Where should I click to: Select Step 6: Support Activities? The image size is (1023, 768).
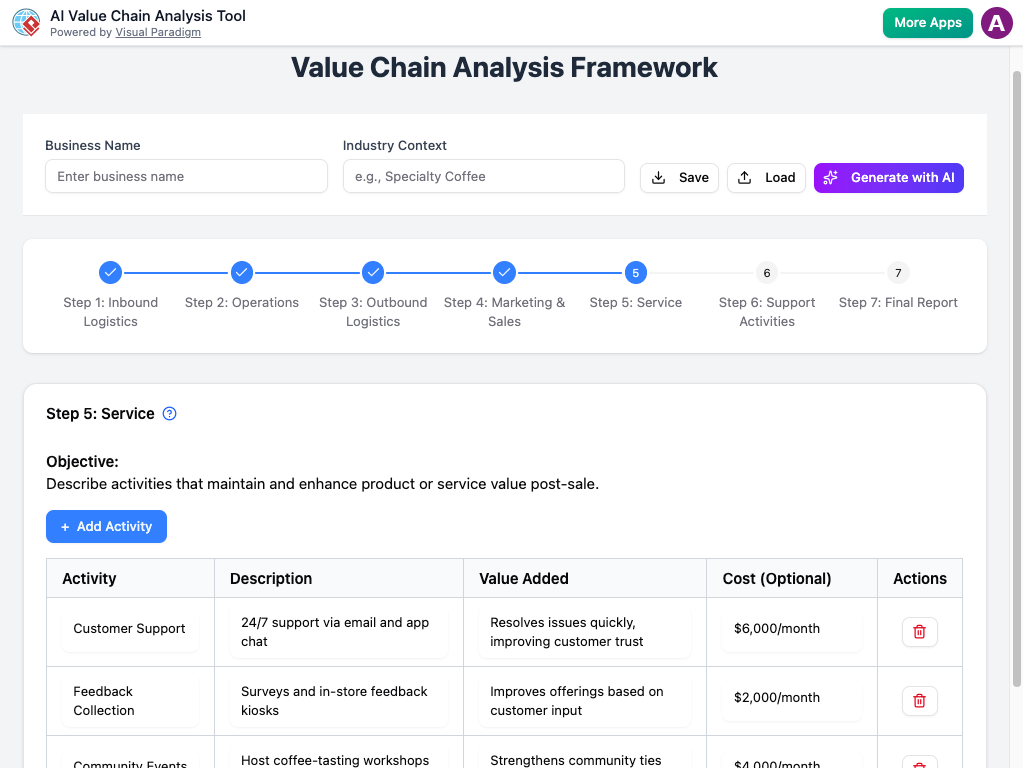point(766,272)
